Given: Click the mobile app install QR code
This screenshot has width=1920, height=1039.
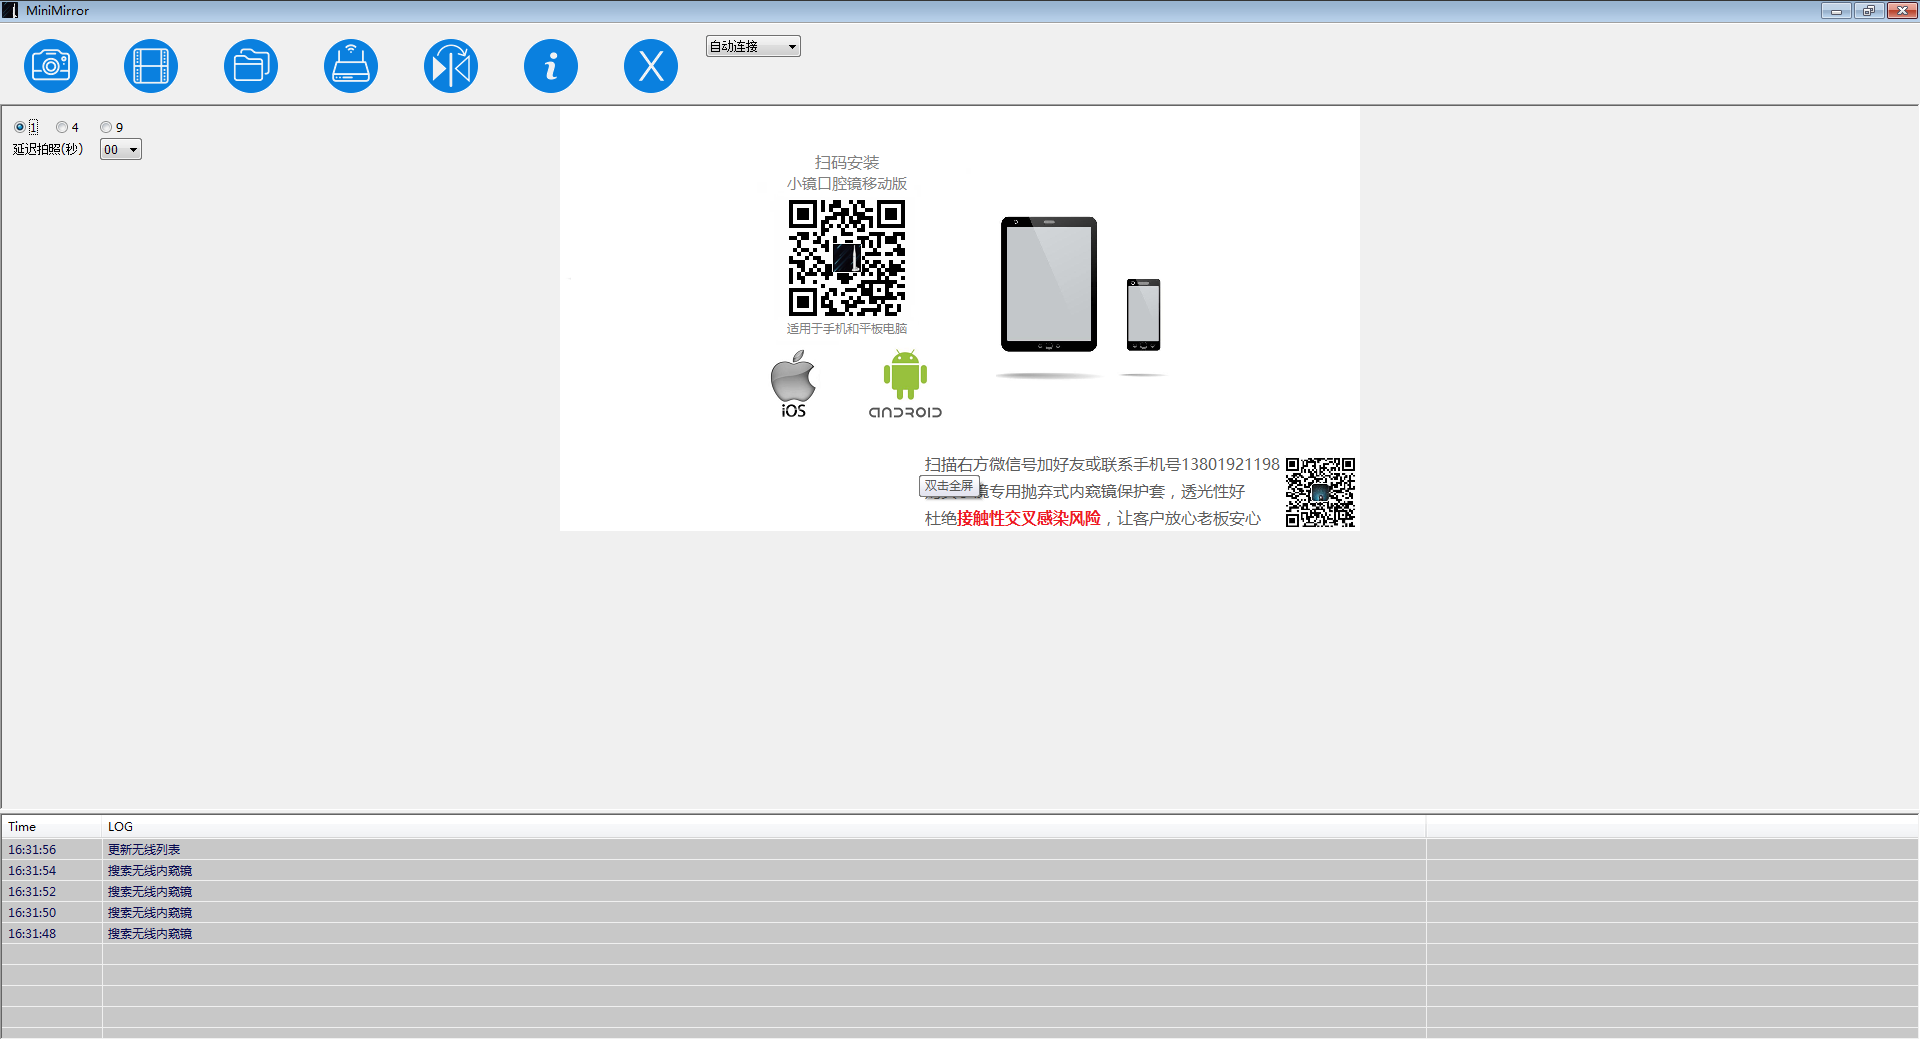Looking at the screenshot, I should 847,258.
